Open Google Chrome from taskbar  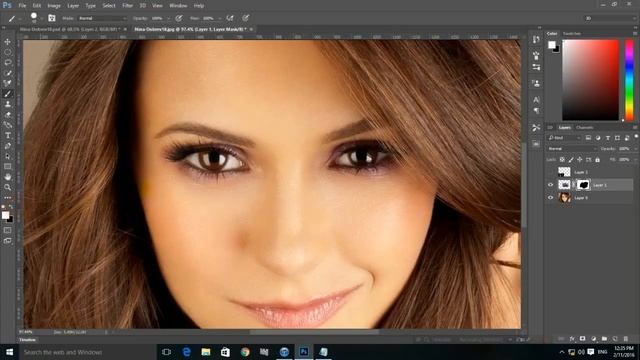tap(245, 352)
